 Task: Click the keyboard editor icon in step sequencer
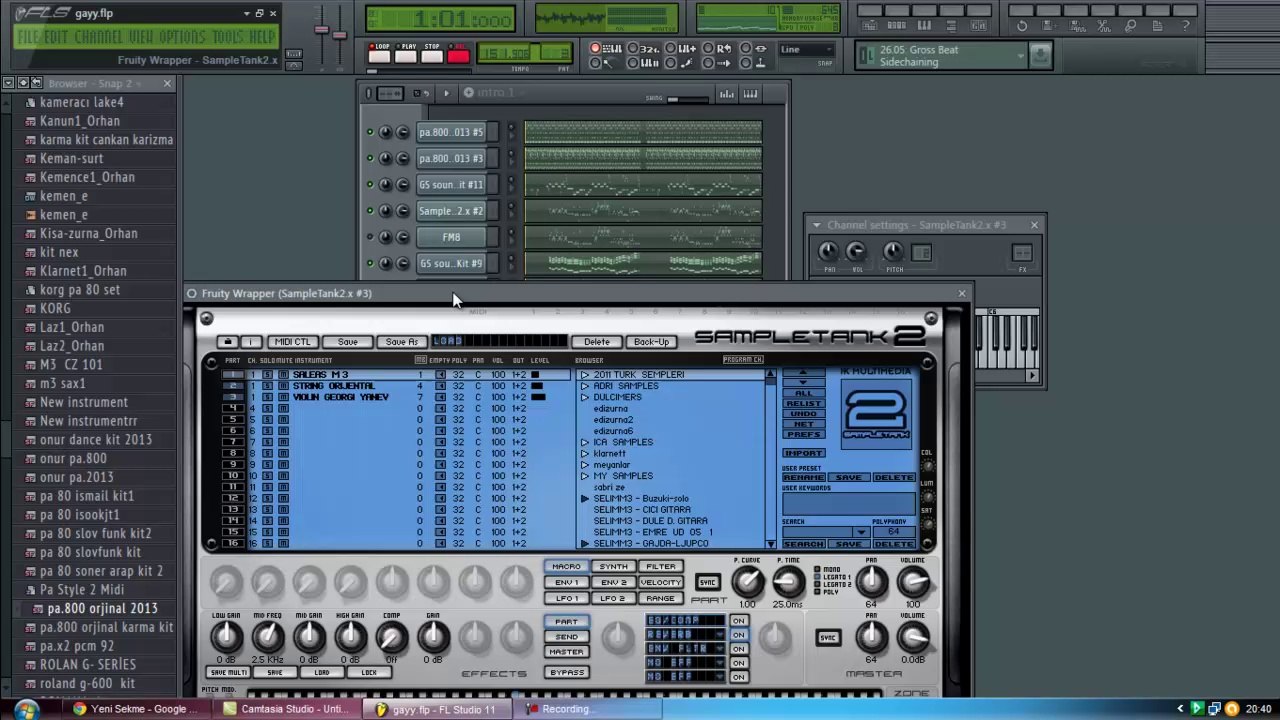[750, 94]
